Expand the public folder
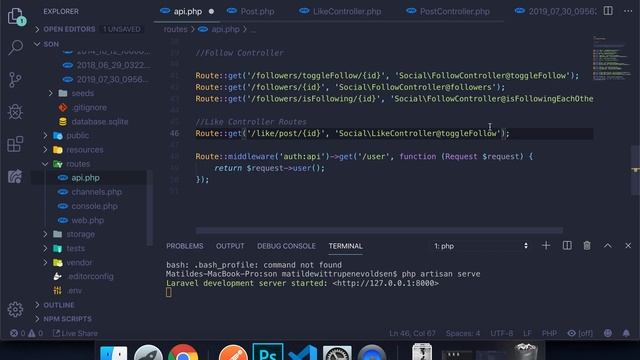640x360 pixels. (45, 135)
